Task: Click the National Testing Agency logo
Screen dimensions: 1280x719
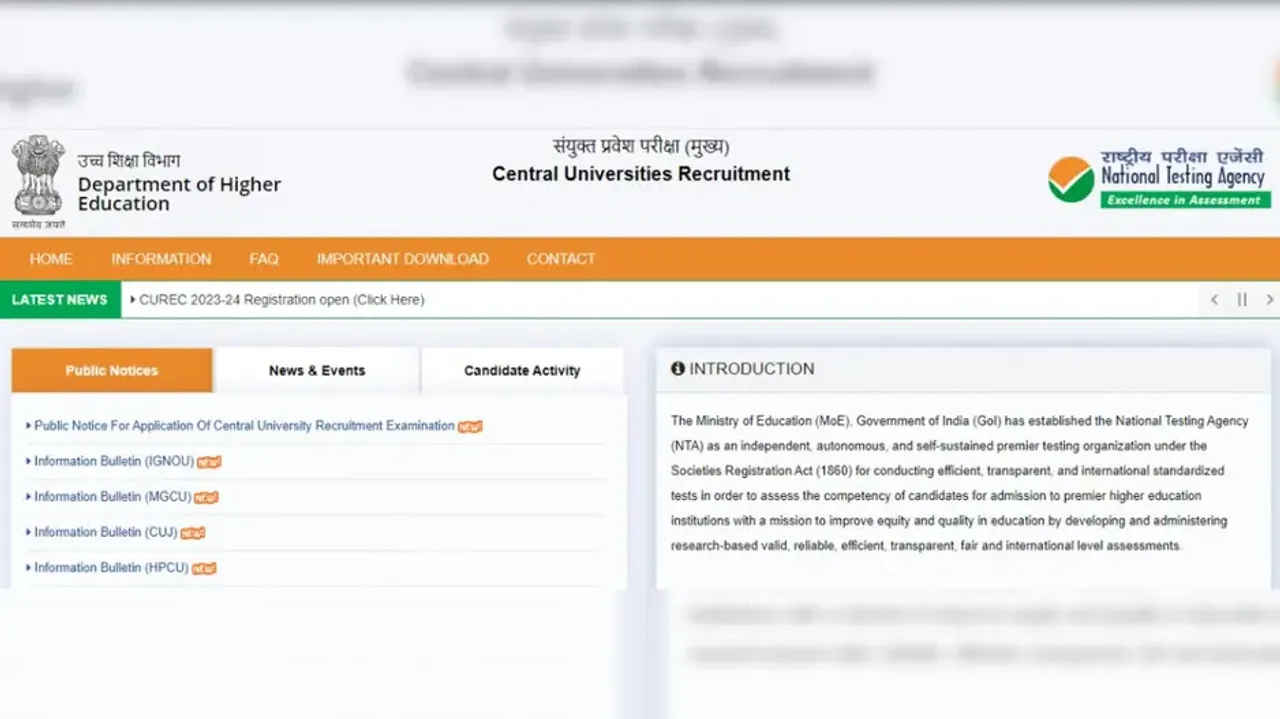Action: tap(1159, 178)
